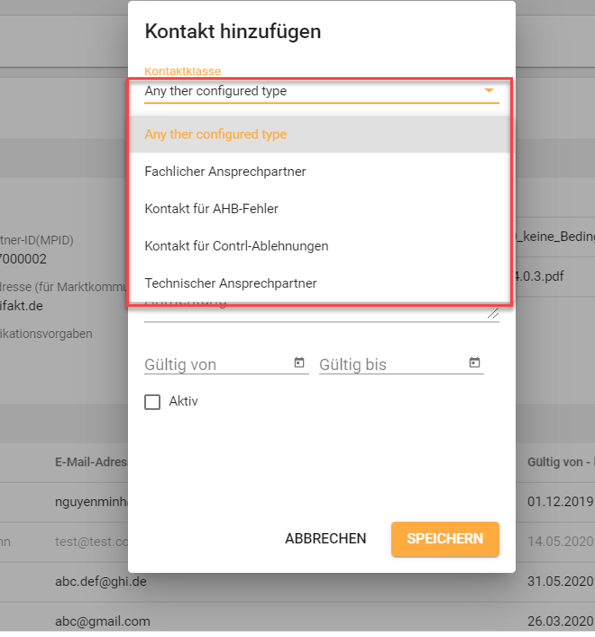Enable the Aktiv checkbox

coord(152,402)
